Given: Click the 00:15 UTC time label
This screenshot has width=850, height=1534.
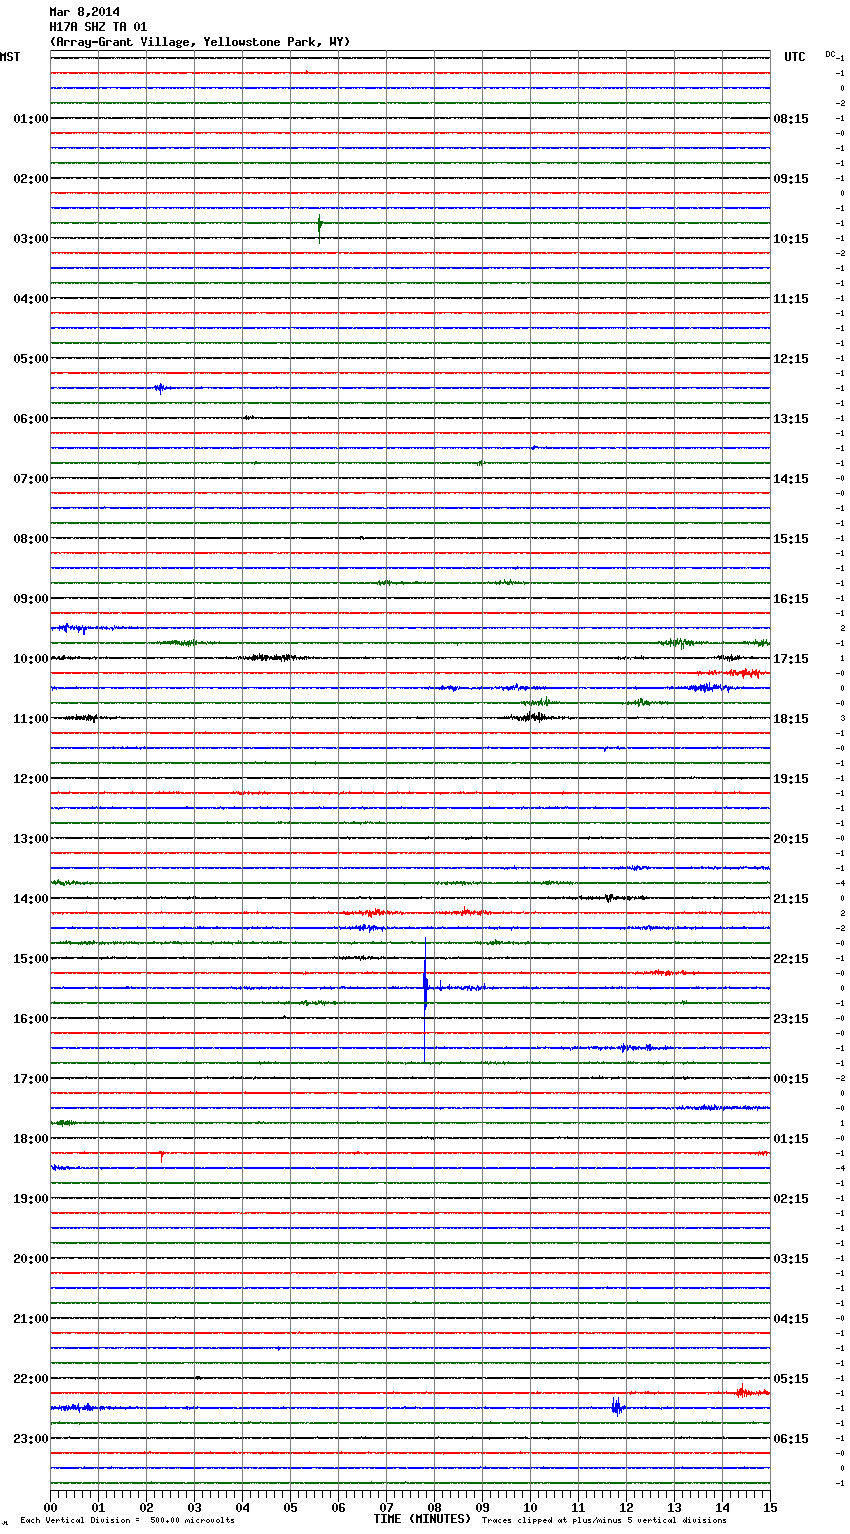Looking at the screenshot, I should click(x=791, y=1079).
